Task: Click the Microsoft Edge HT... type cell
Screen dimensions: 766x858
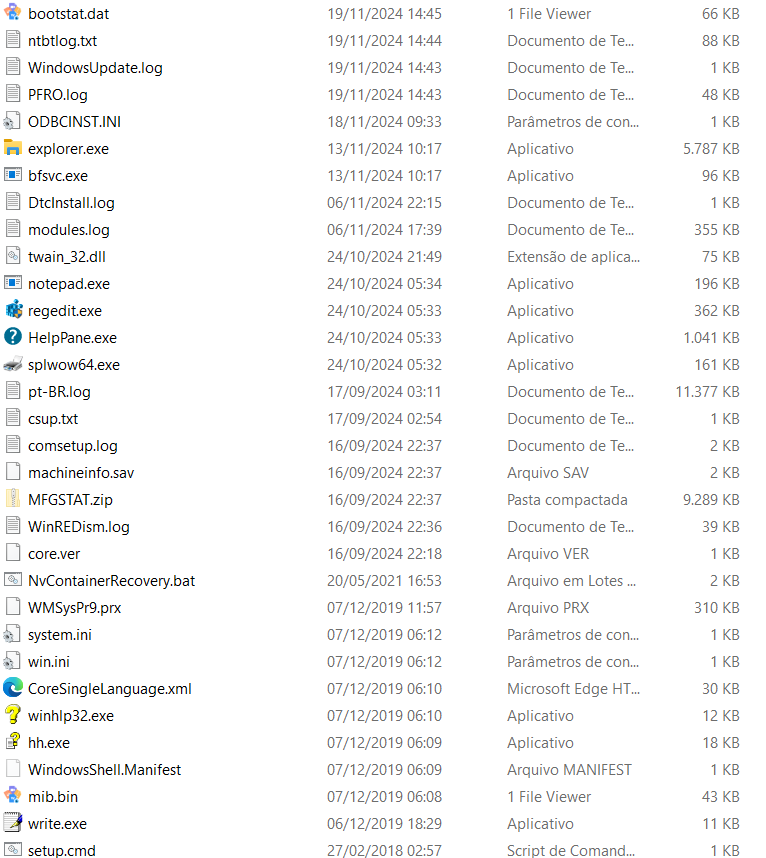Action: [x=573, y=688]
